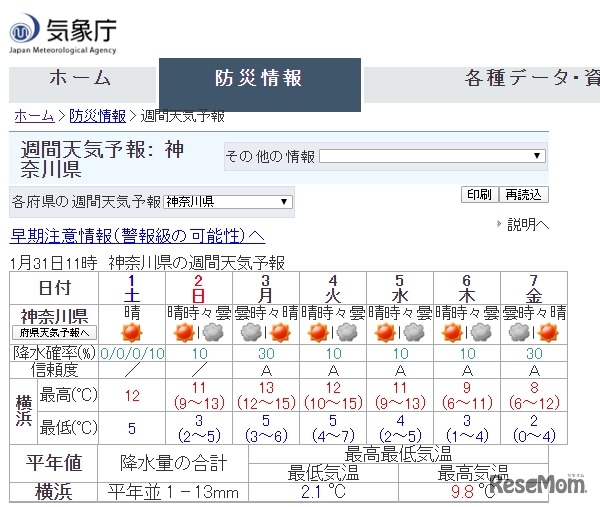Open the 神奈川県 prefecture dropdown

[228, 202]
